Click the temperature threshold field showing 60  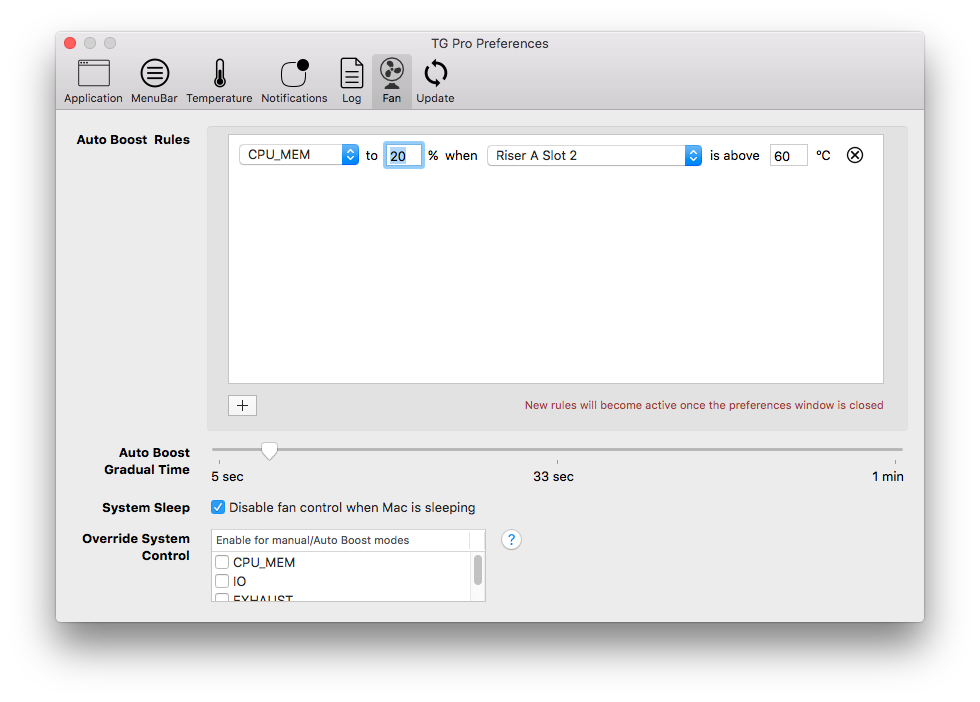788,155
